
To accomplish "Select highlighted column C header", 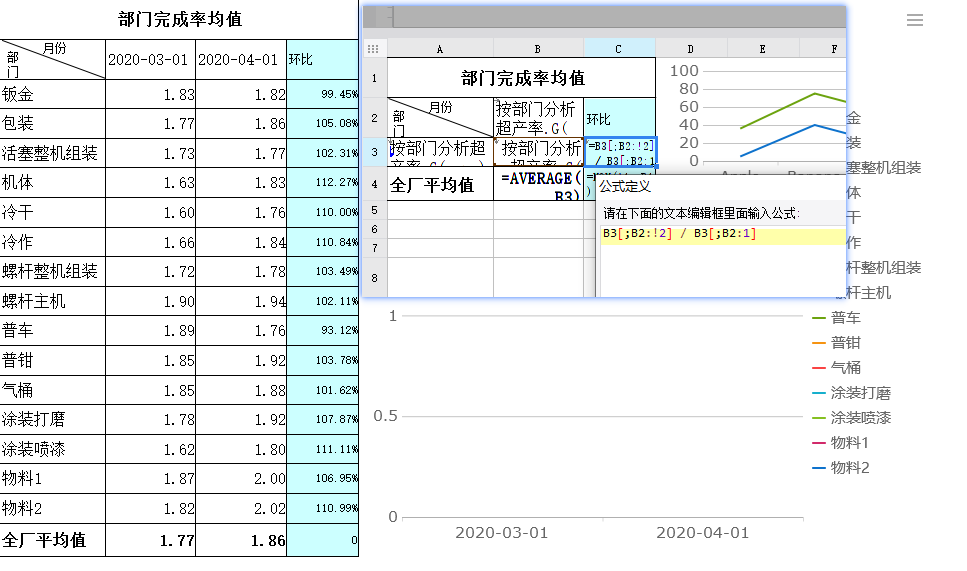I will [x=619, y=48].
